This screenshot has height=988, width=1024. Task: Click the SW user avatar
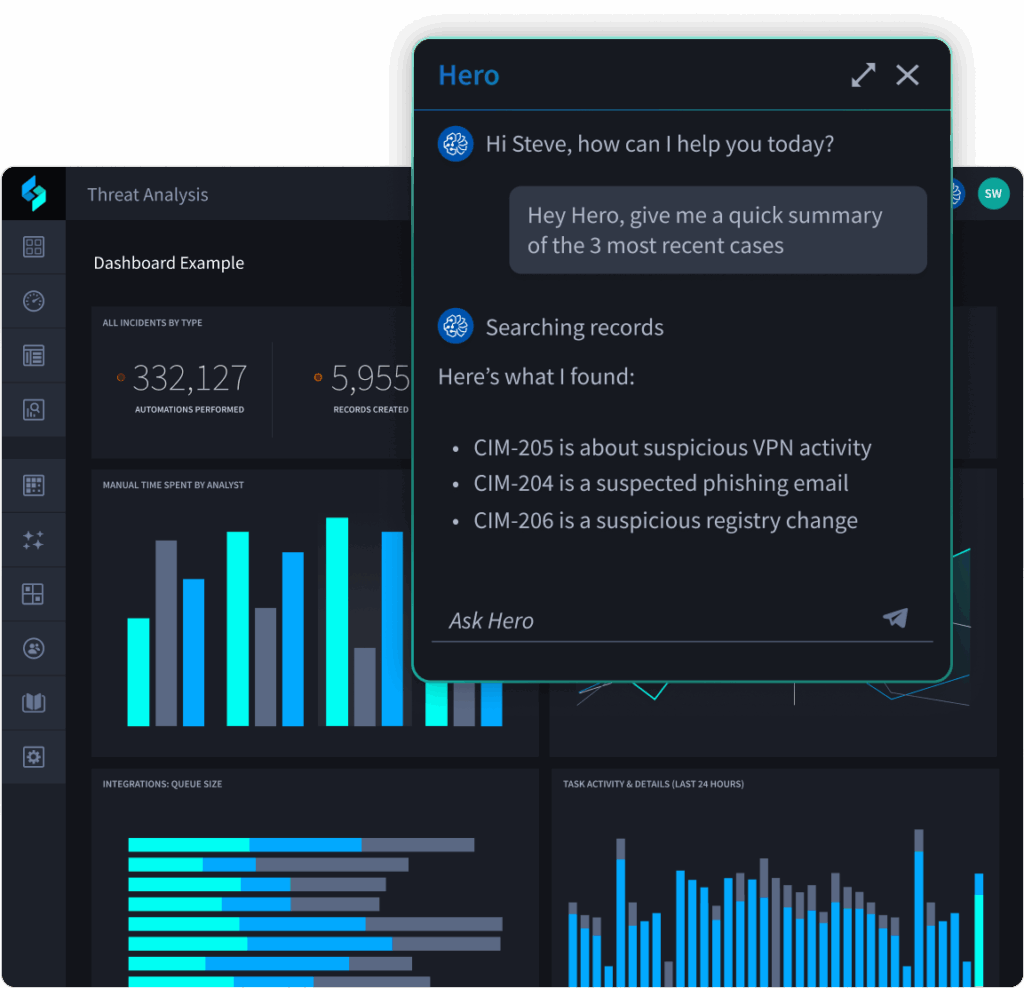click(x=993, y=194)
